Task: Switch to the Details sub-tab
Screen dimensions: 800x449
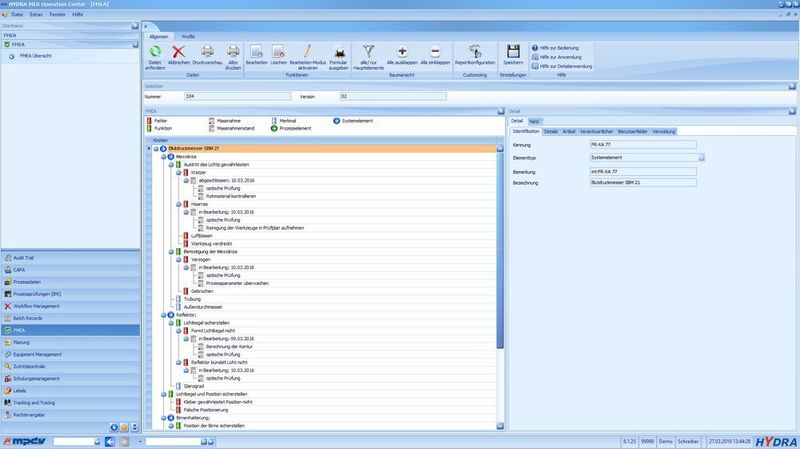Action: [551, 132]
